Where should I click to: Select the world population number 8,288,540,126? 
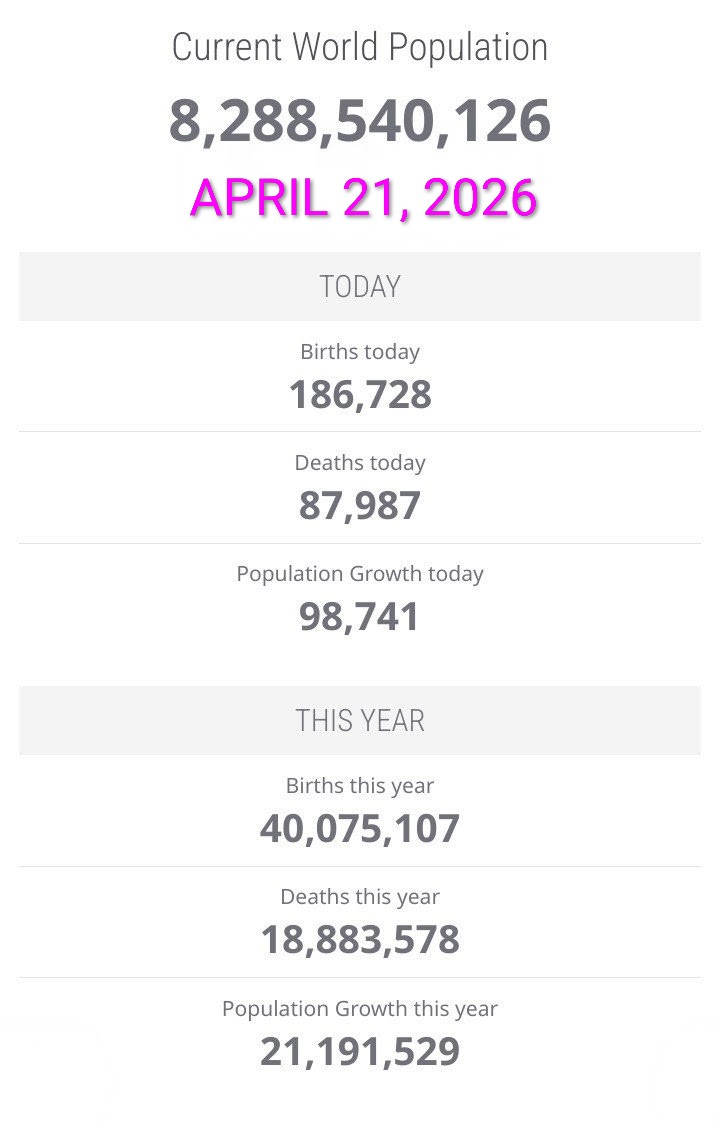359,121
